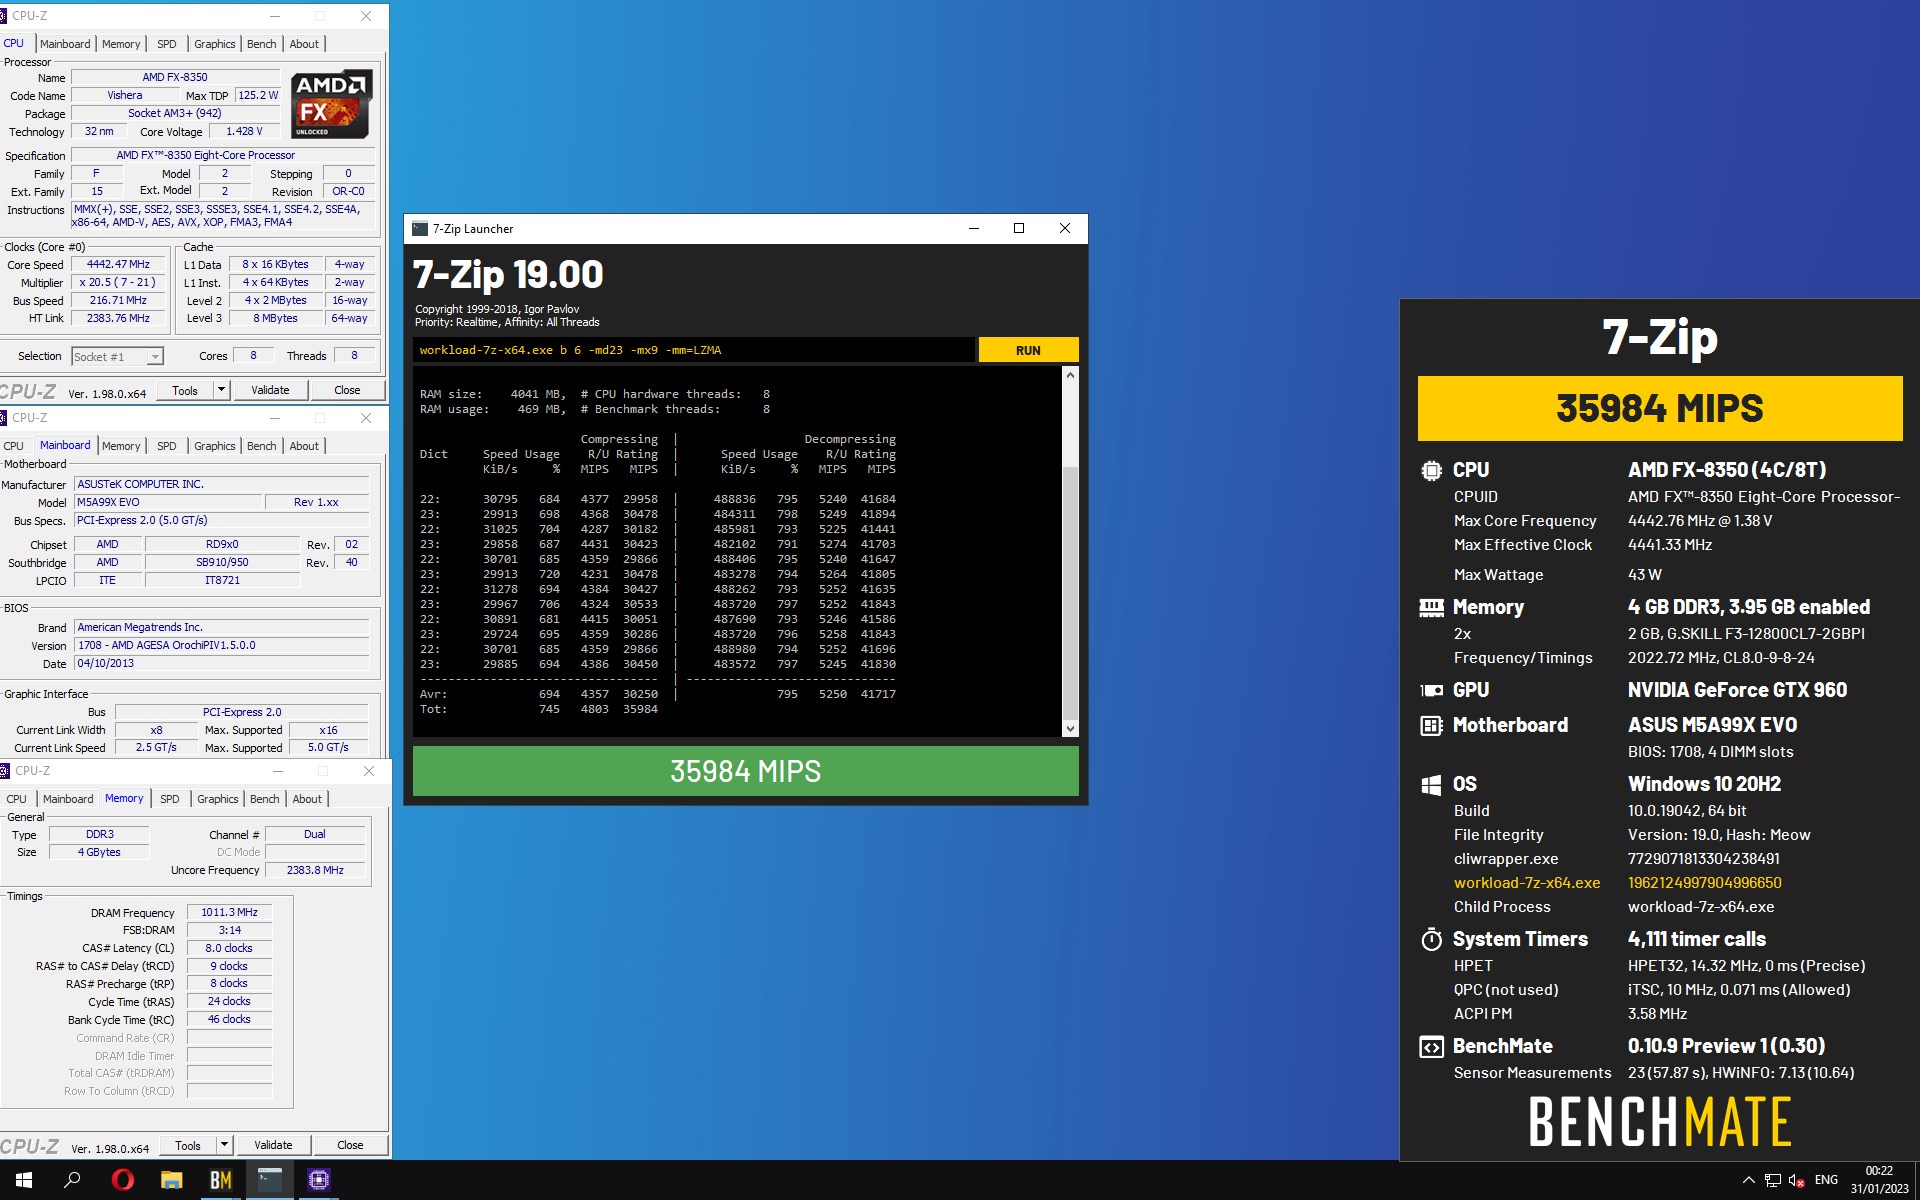Expand Socket #1 selection dropdown

coord(155,357)
